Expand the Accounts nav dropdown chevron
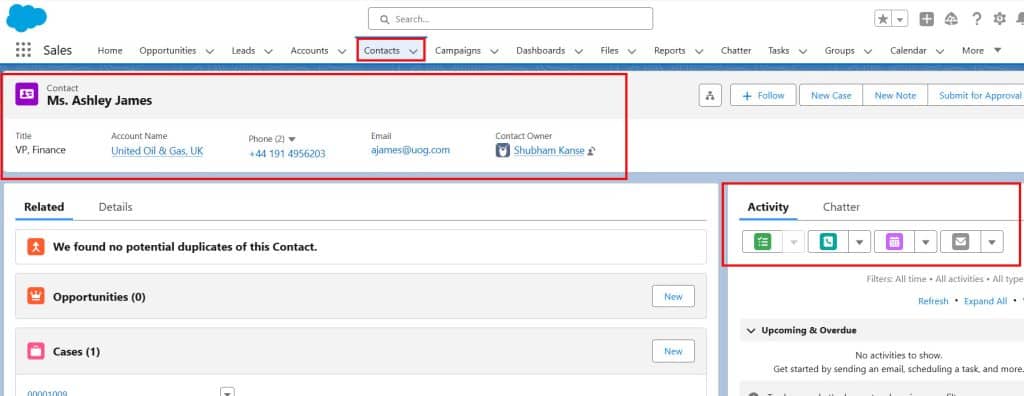Viewport: 1024px width, 396px height. [342, 51]
